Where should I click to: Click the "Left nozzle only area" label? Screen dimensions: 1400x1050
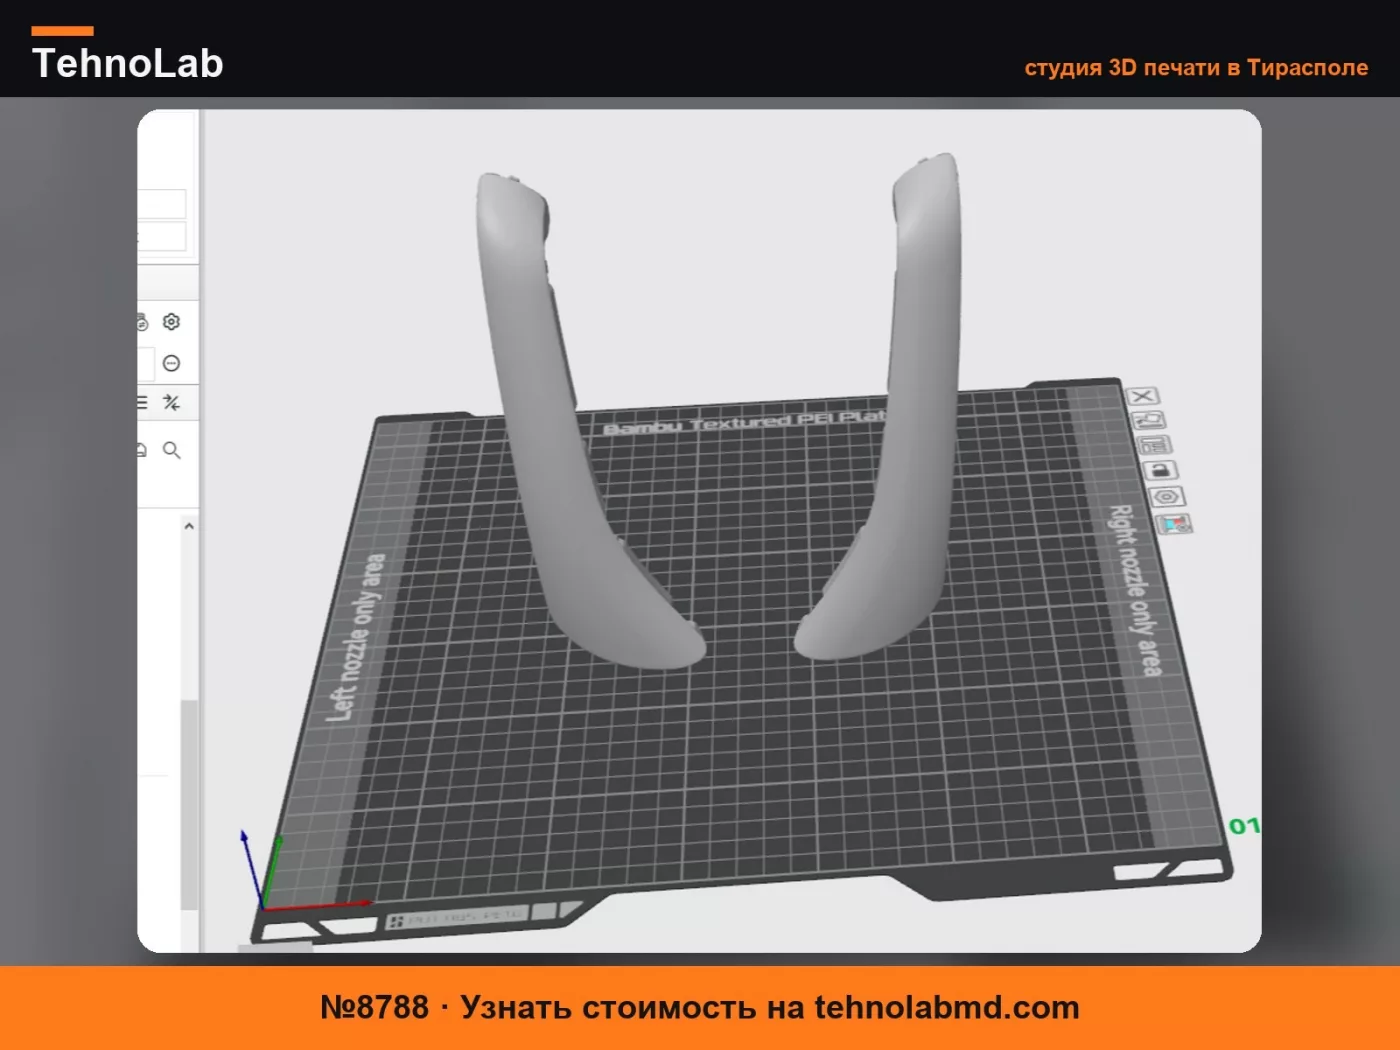[x=357, y=637]
